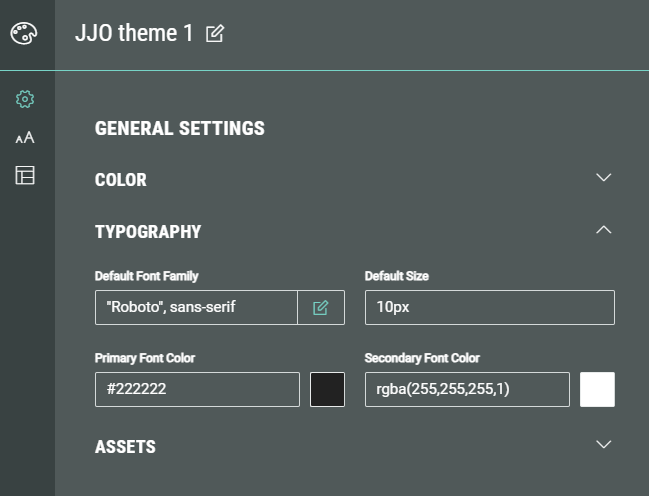Open typography settings in sidebar

tap(25, 138)
